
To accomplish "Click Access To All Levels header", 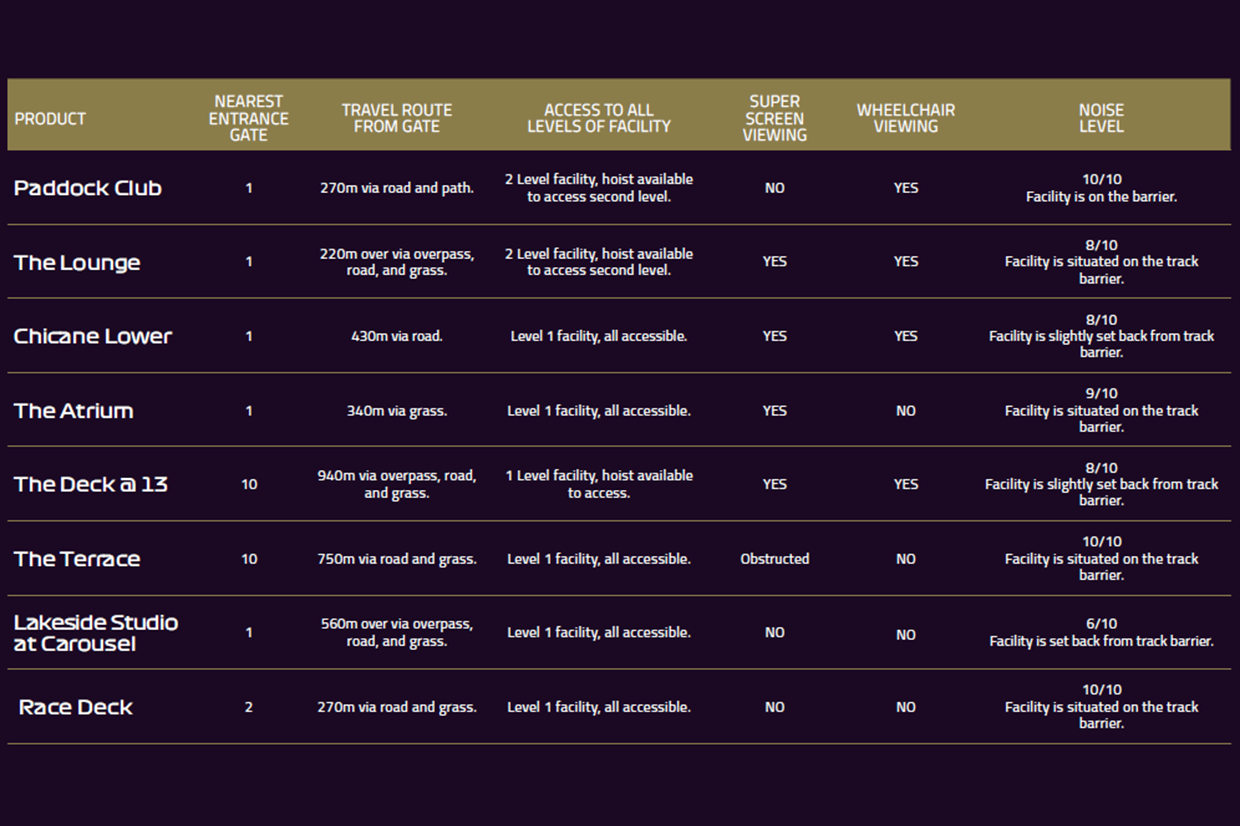I will 599,118.
